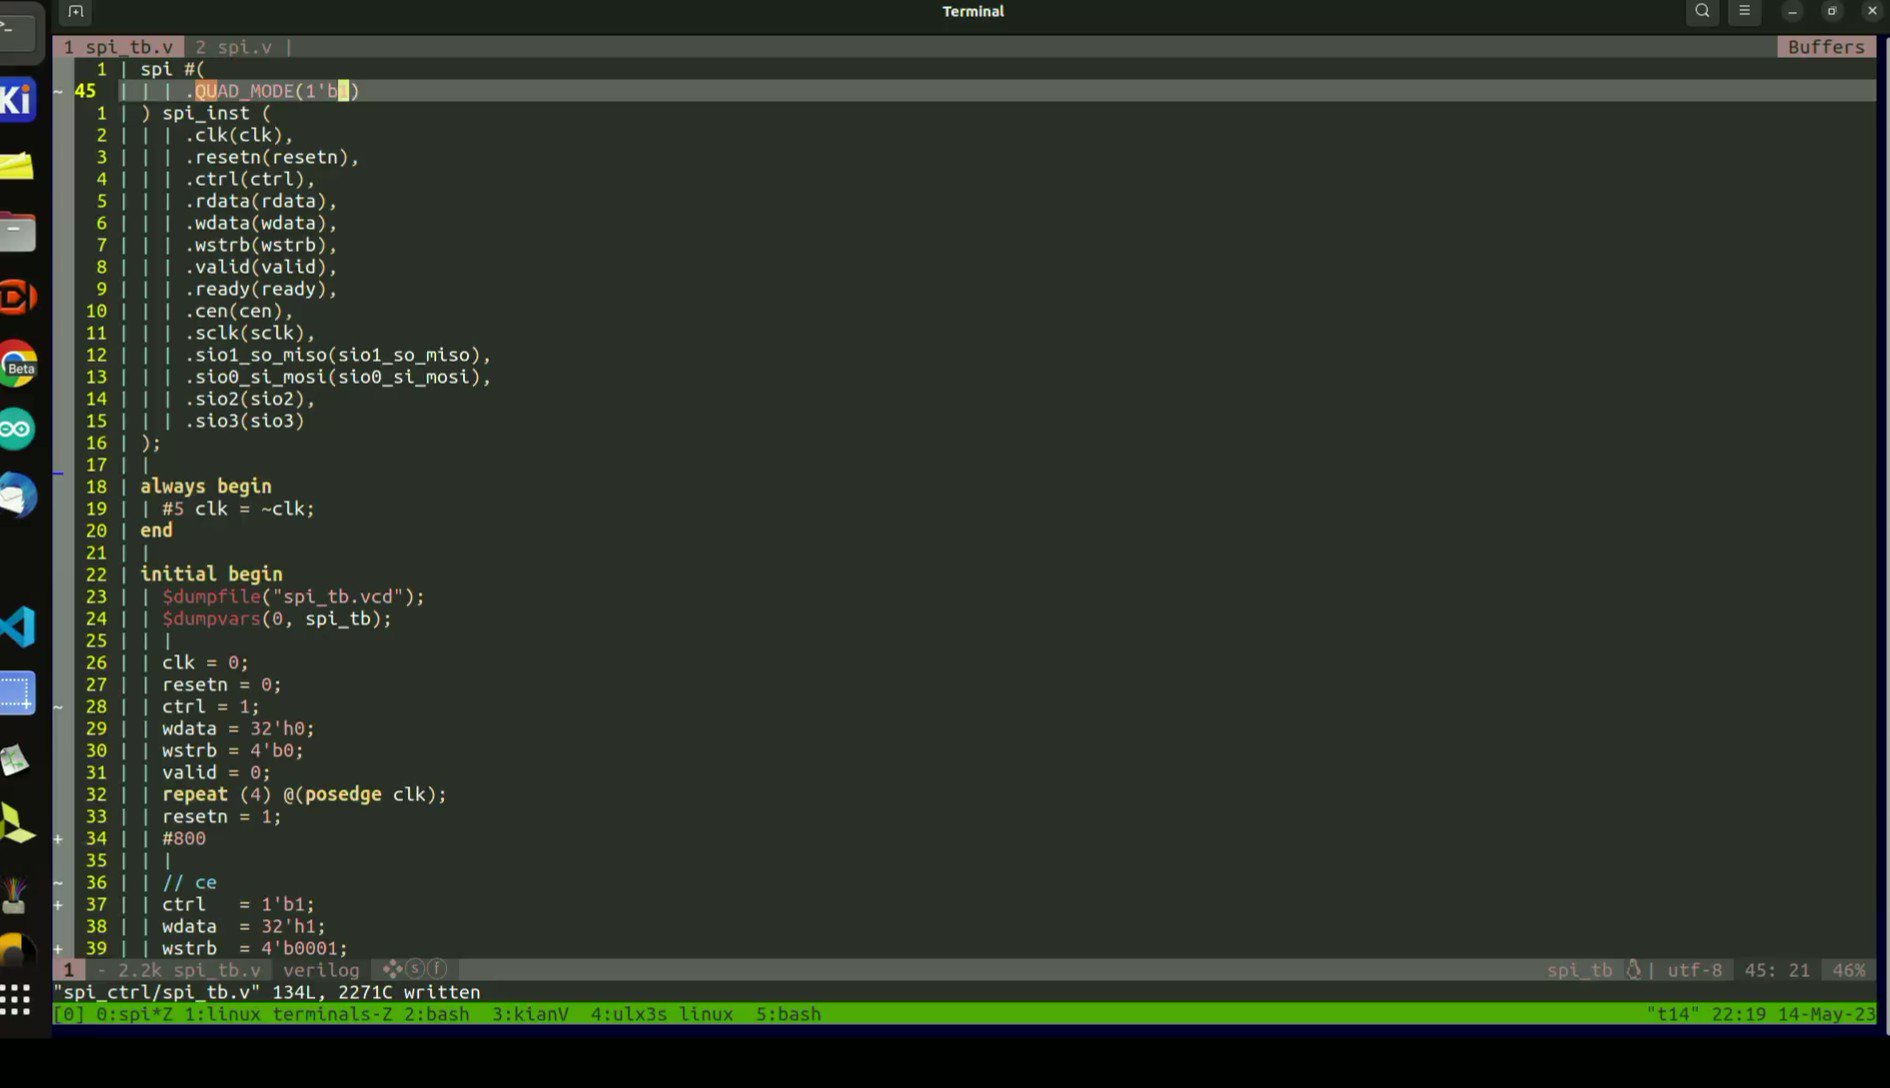Click the 'ctrl = 1'b1;' line
1890x1088 pixels.
(x=238, y=904)
